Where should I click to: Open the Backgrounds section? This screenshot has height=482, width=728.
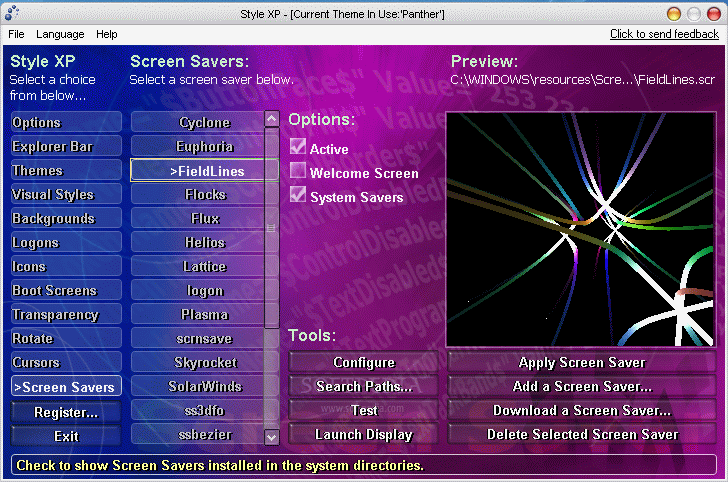coord(66,218)
